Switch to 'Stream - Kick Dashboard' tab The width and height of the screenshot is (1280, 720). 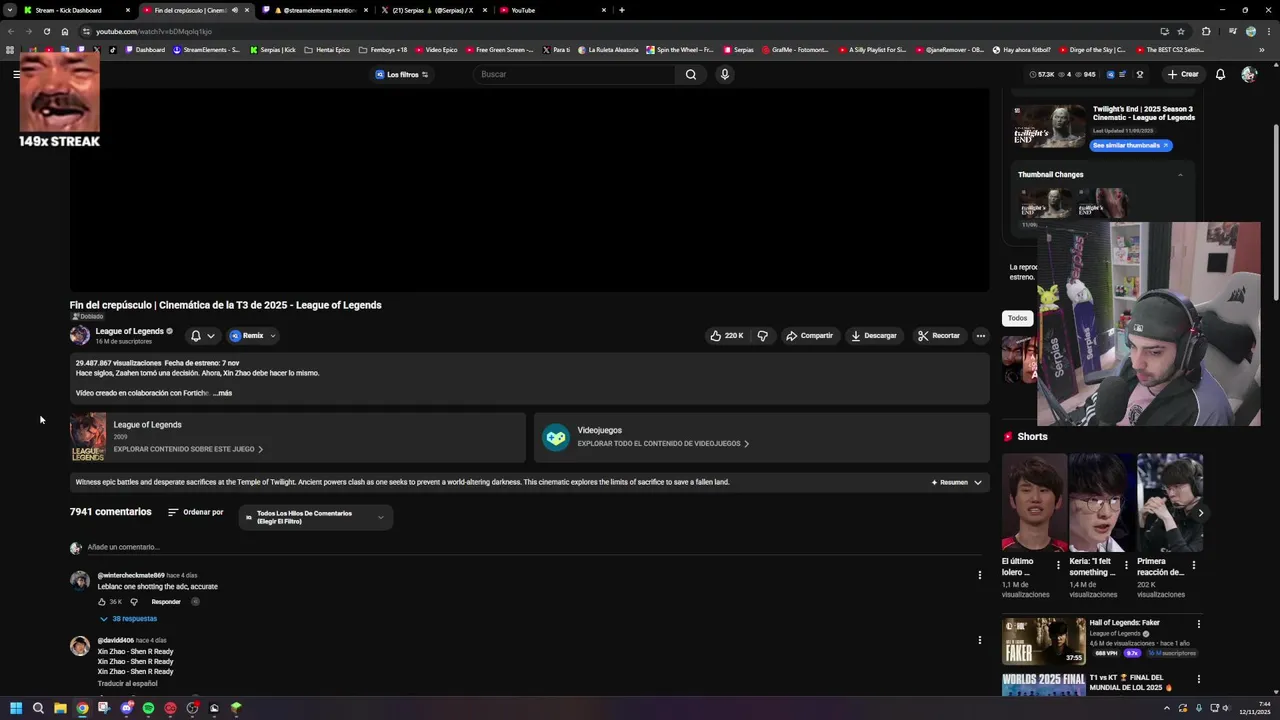pyautogui.click(x=78, y=10)
